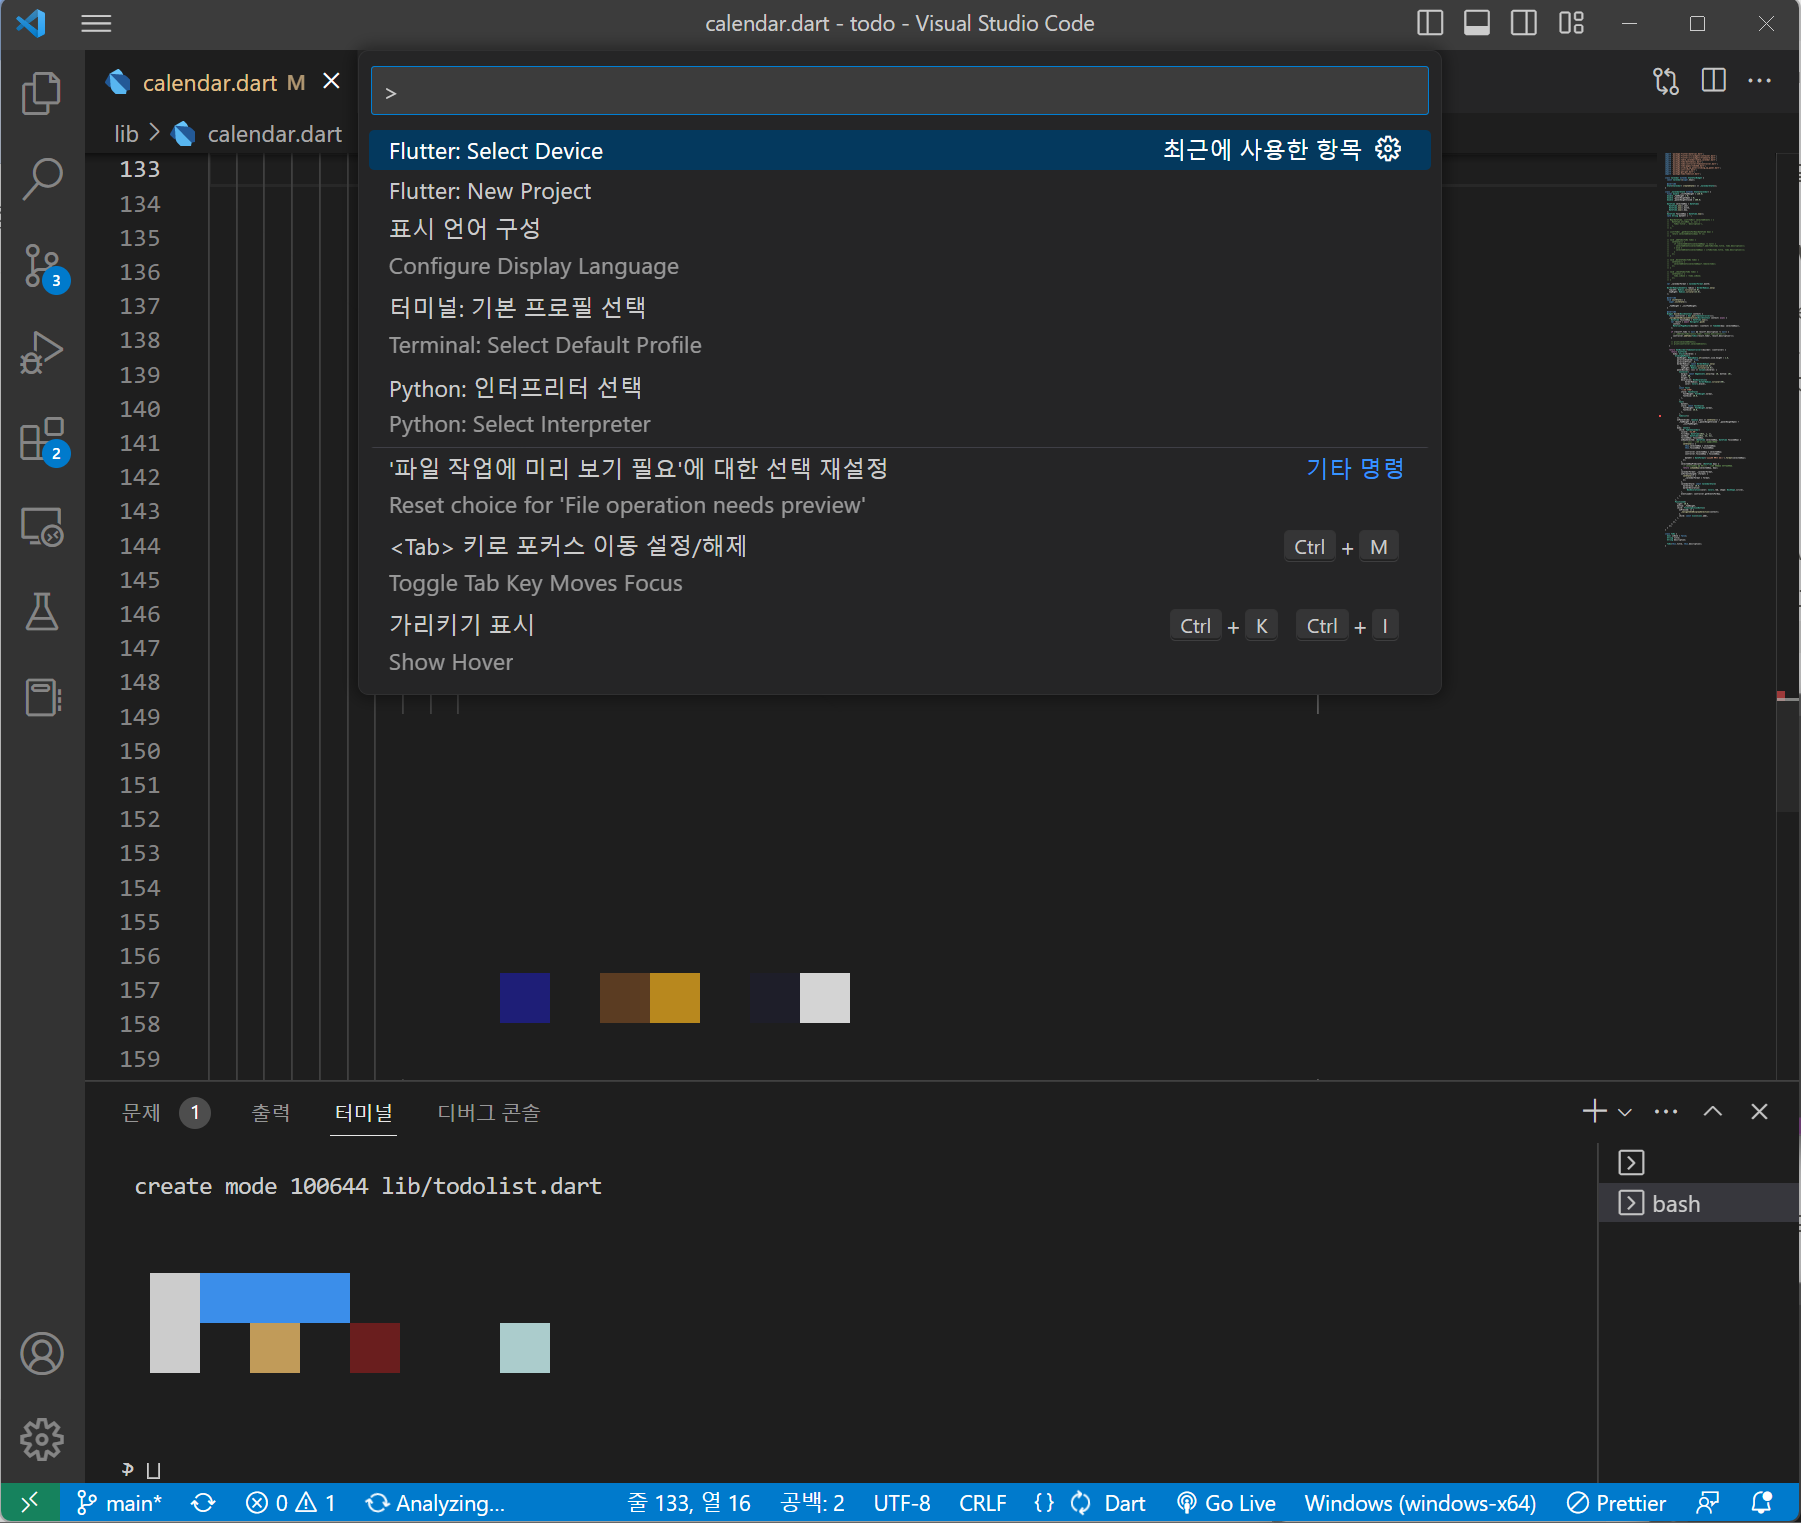Switch to the 터미널 terminal tab

[363, 1112]
